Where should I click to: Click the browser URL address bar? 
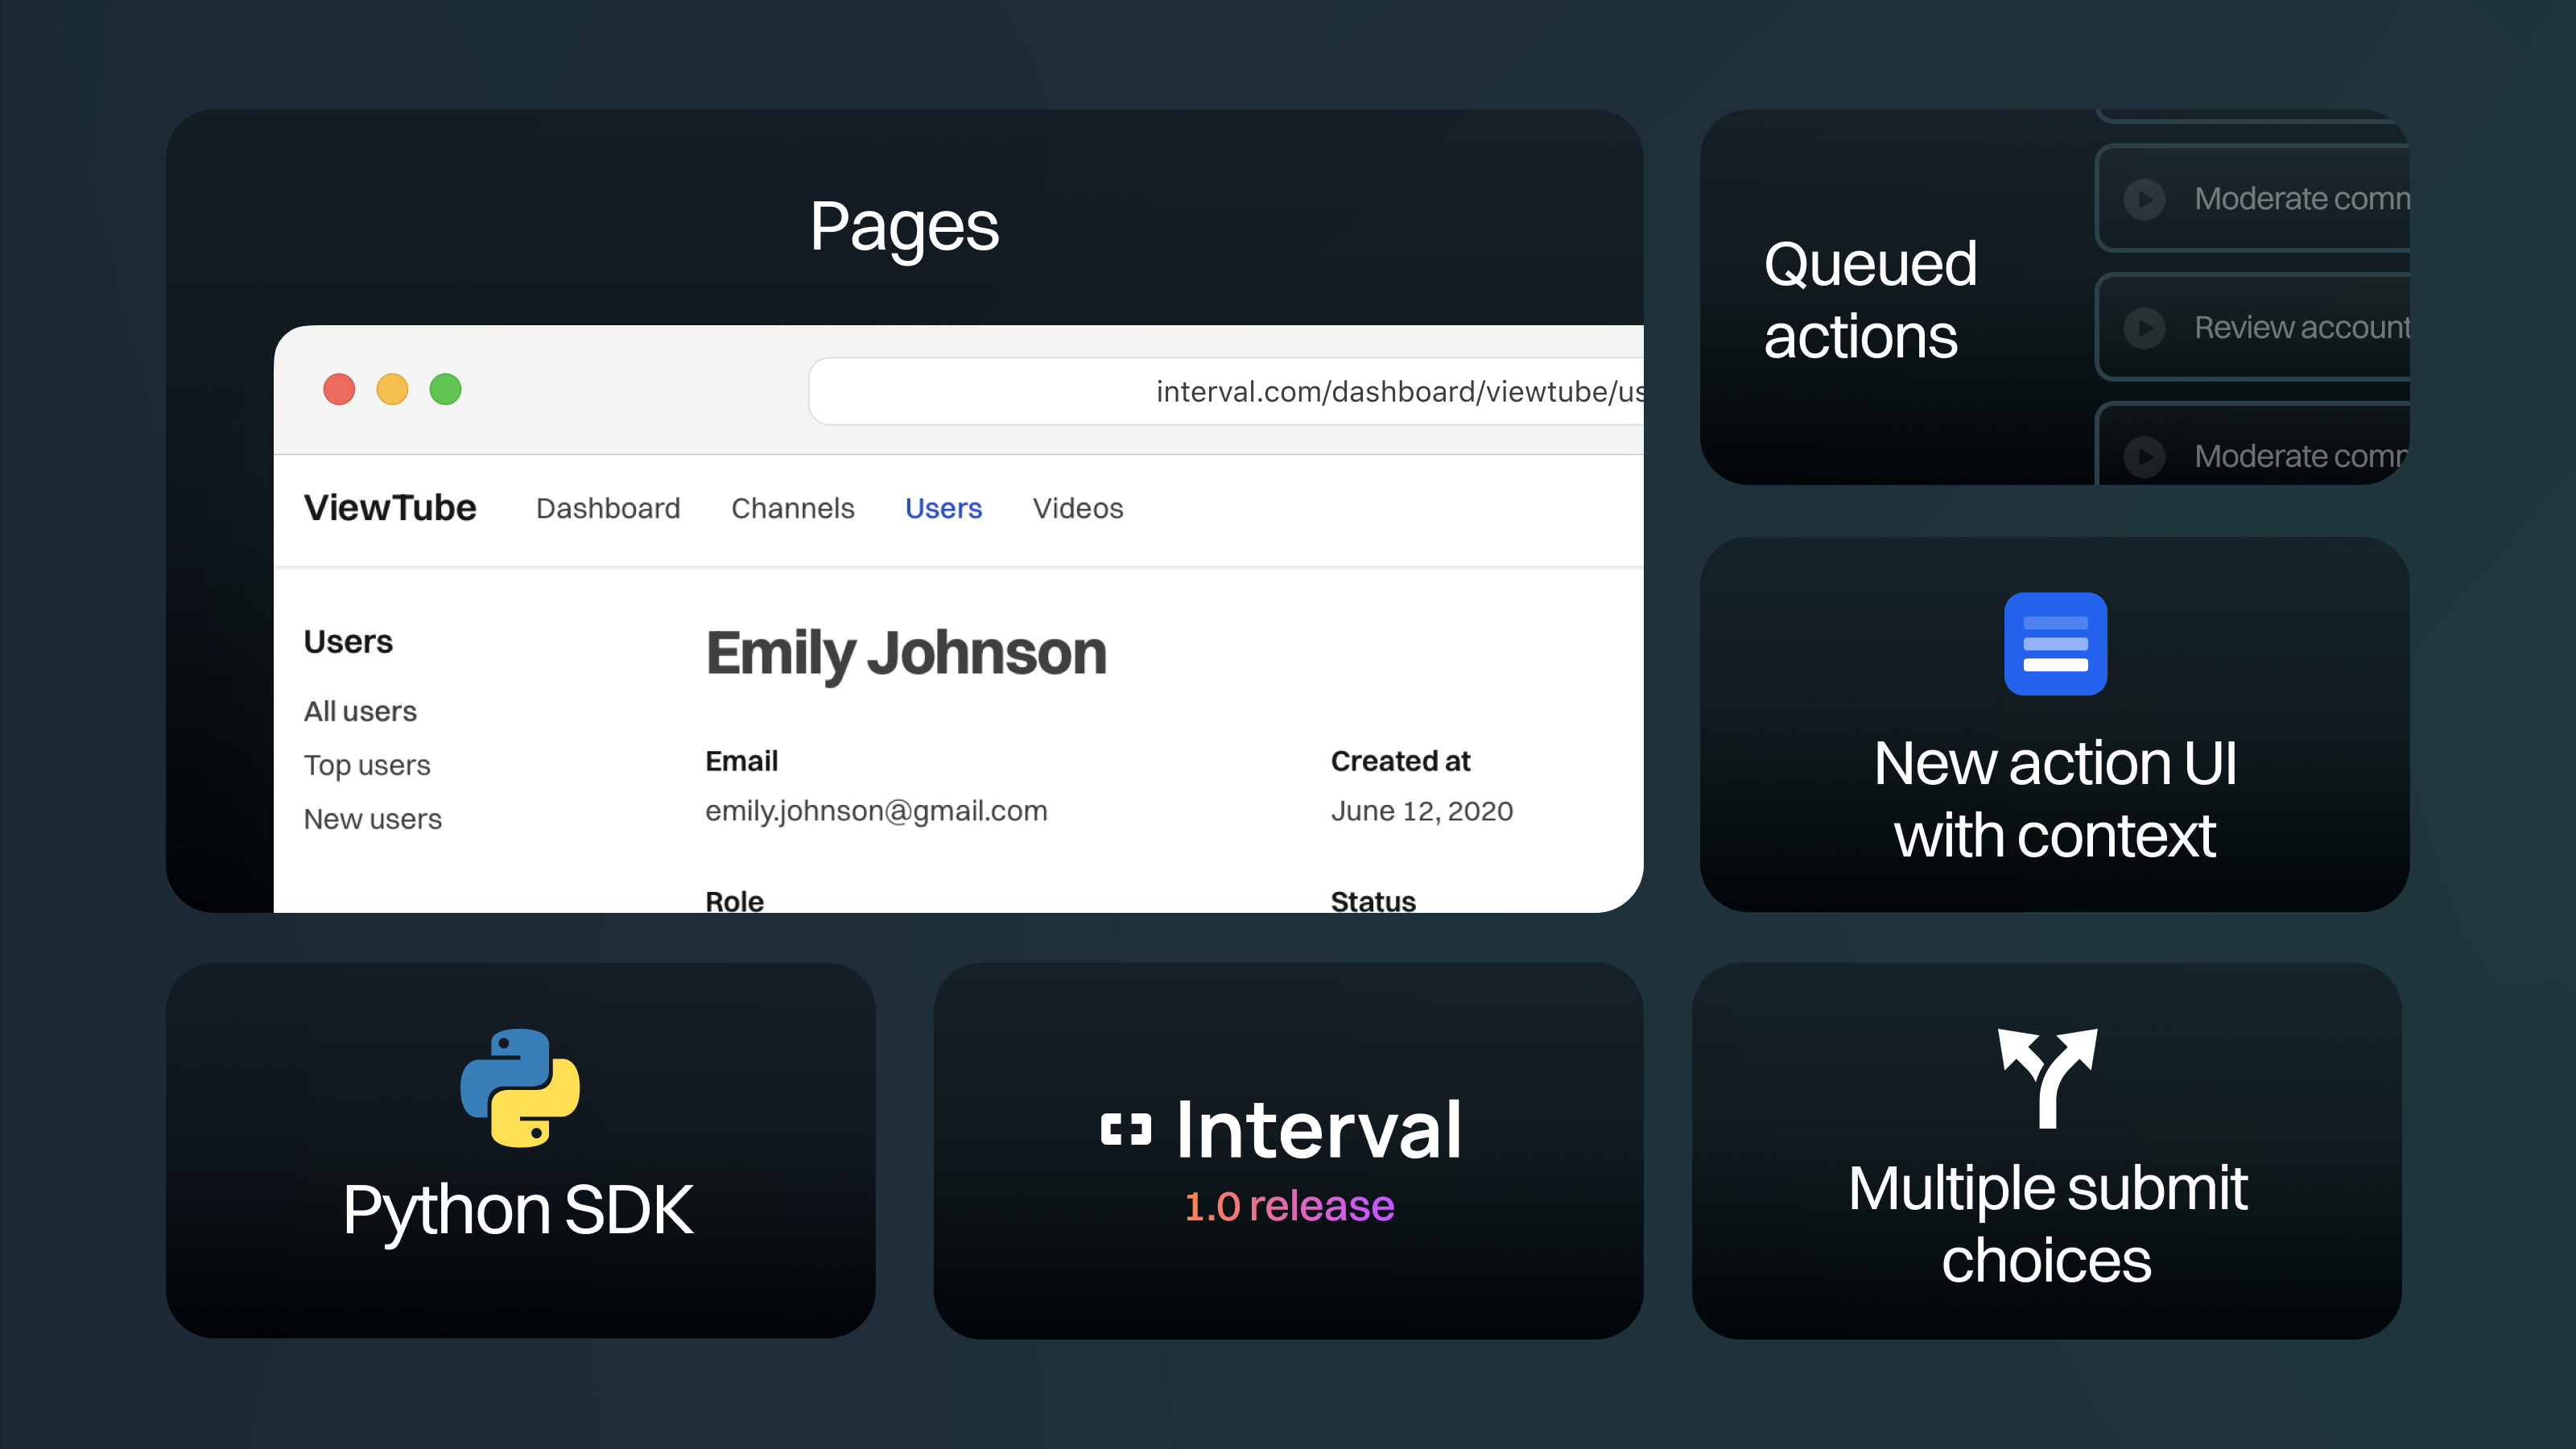pos(1225,391)
